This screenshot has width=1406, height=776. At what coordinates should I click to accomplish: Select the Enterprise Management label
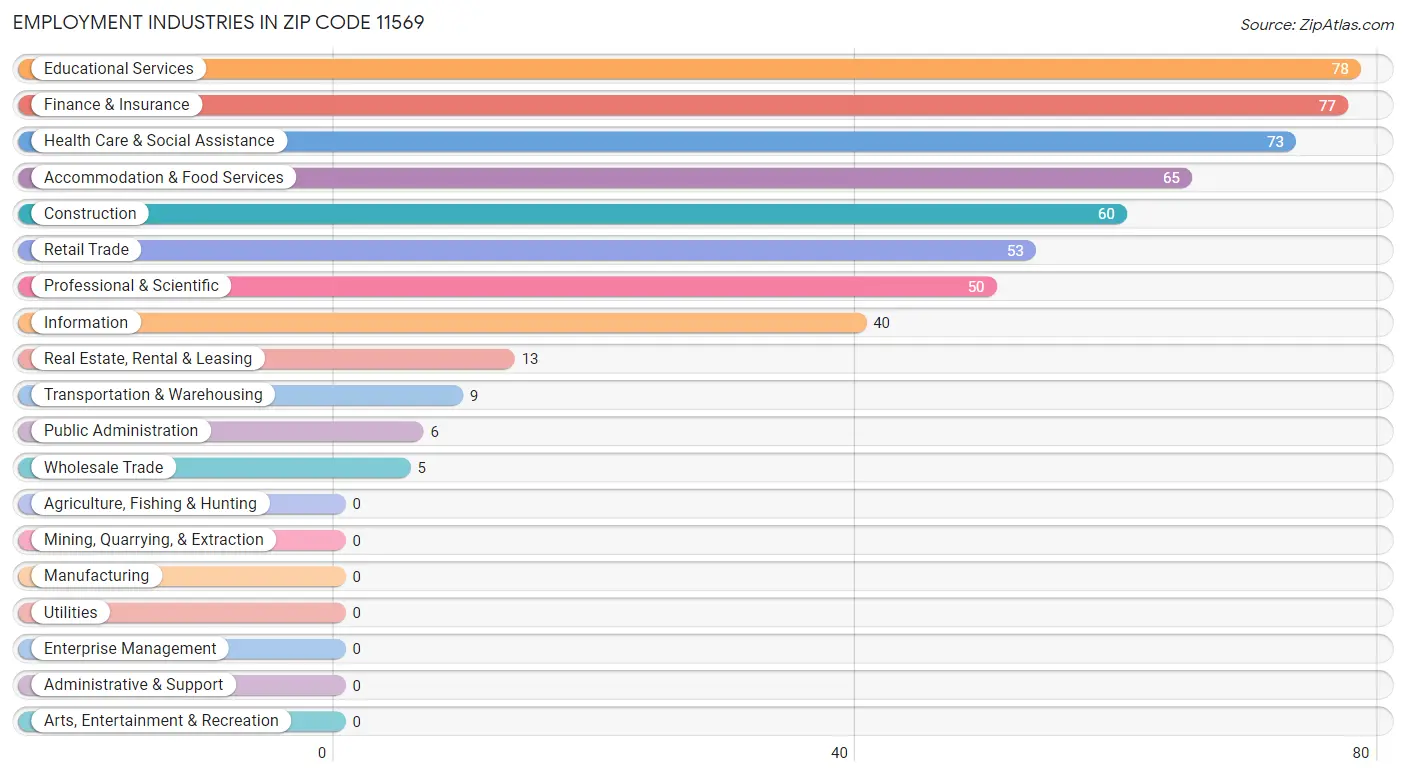(130, 649)
